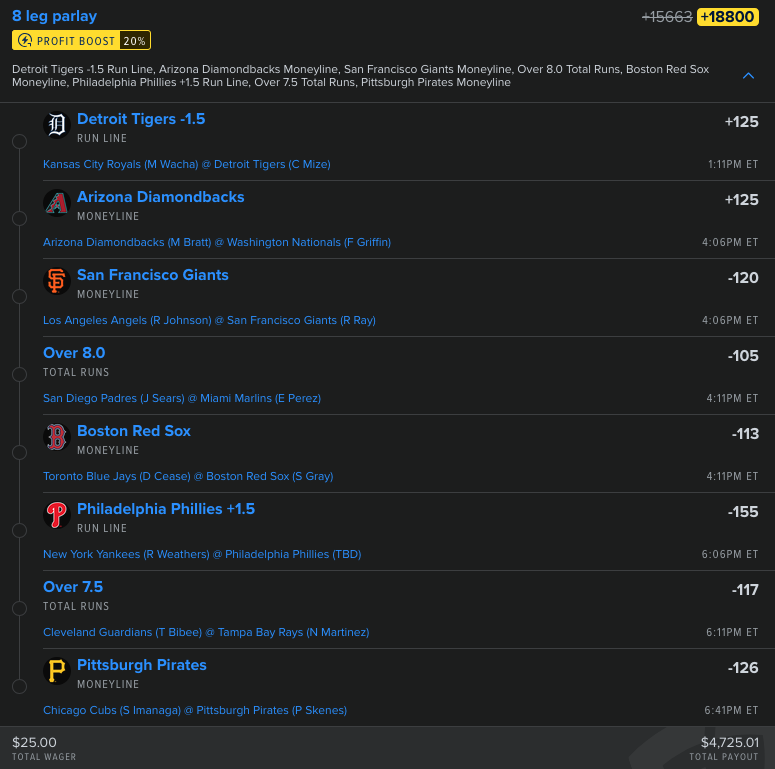Click the $25.00 total wager amount
The height and width of the screenshot is (769, 775).
click(x=34, y=742)
